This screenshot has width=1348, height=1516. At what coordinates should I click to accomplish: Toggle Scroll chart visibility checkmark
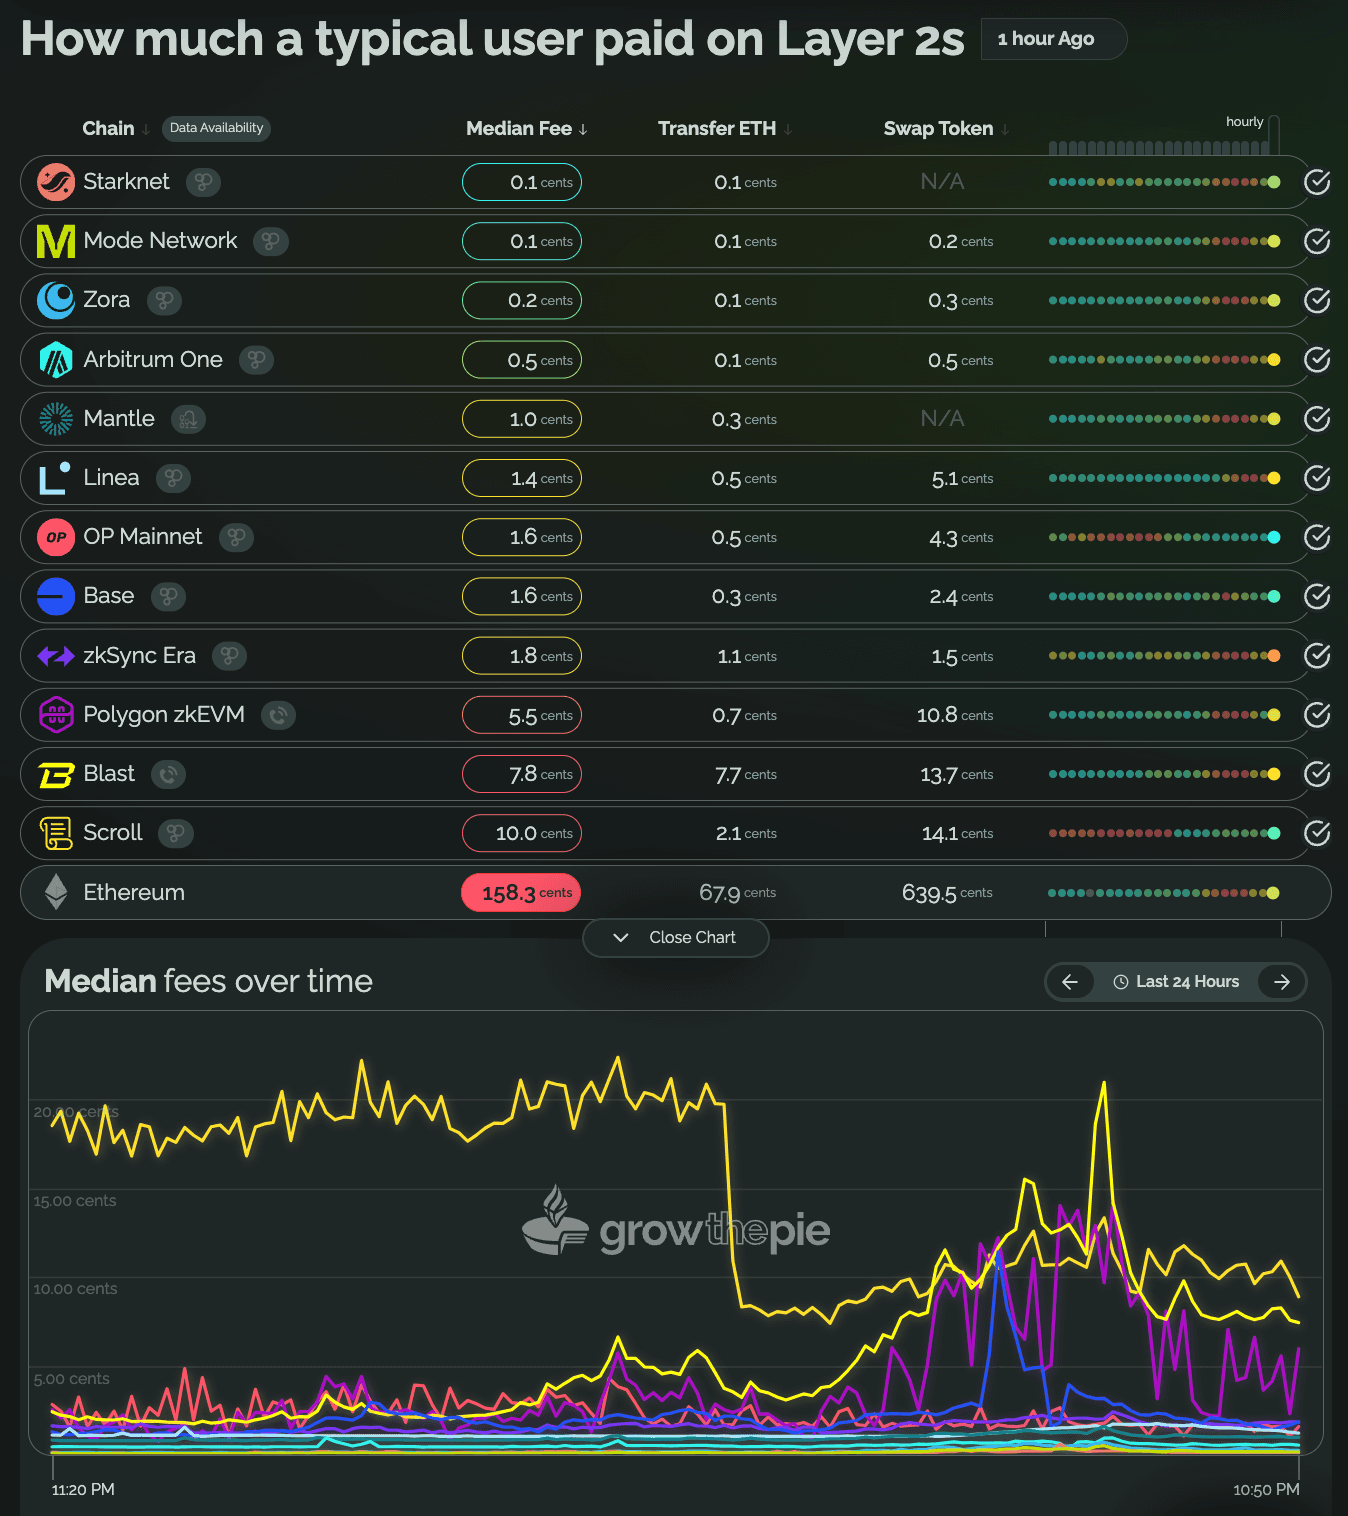(1317, 833)
